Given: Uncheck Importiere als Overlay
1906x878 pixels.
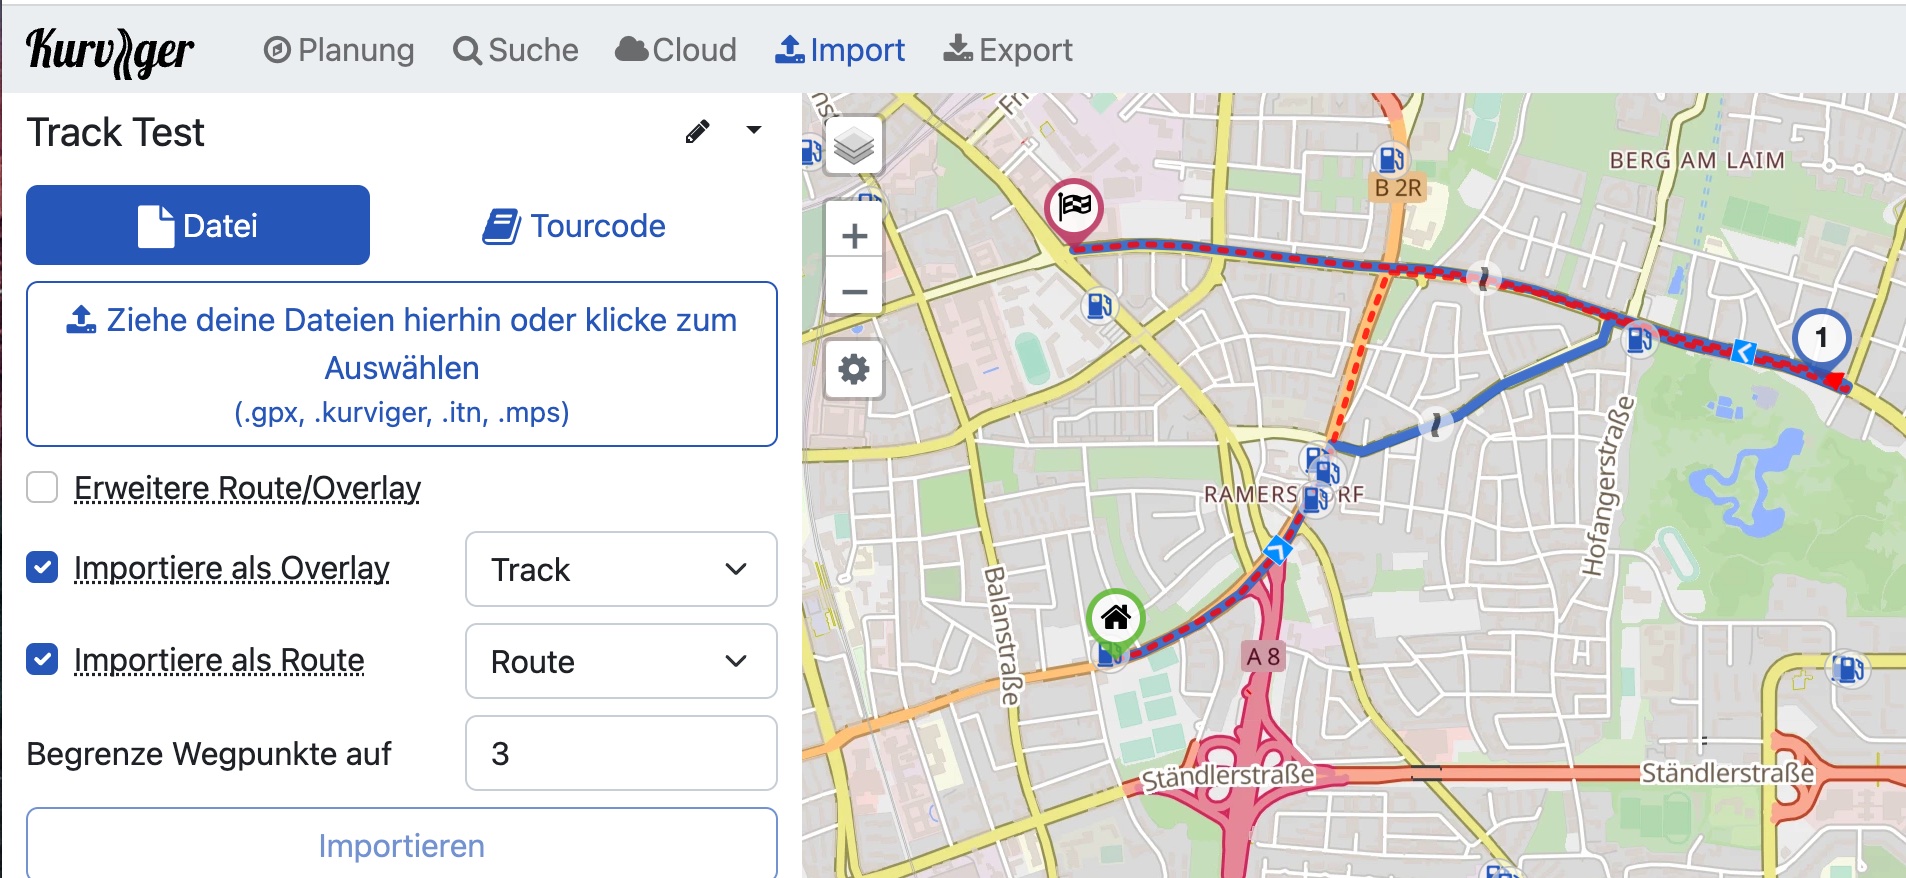Looking at the screenshot, I should (42, 568).
